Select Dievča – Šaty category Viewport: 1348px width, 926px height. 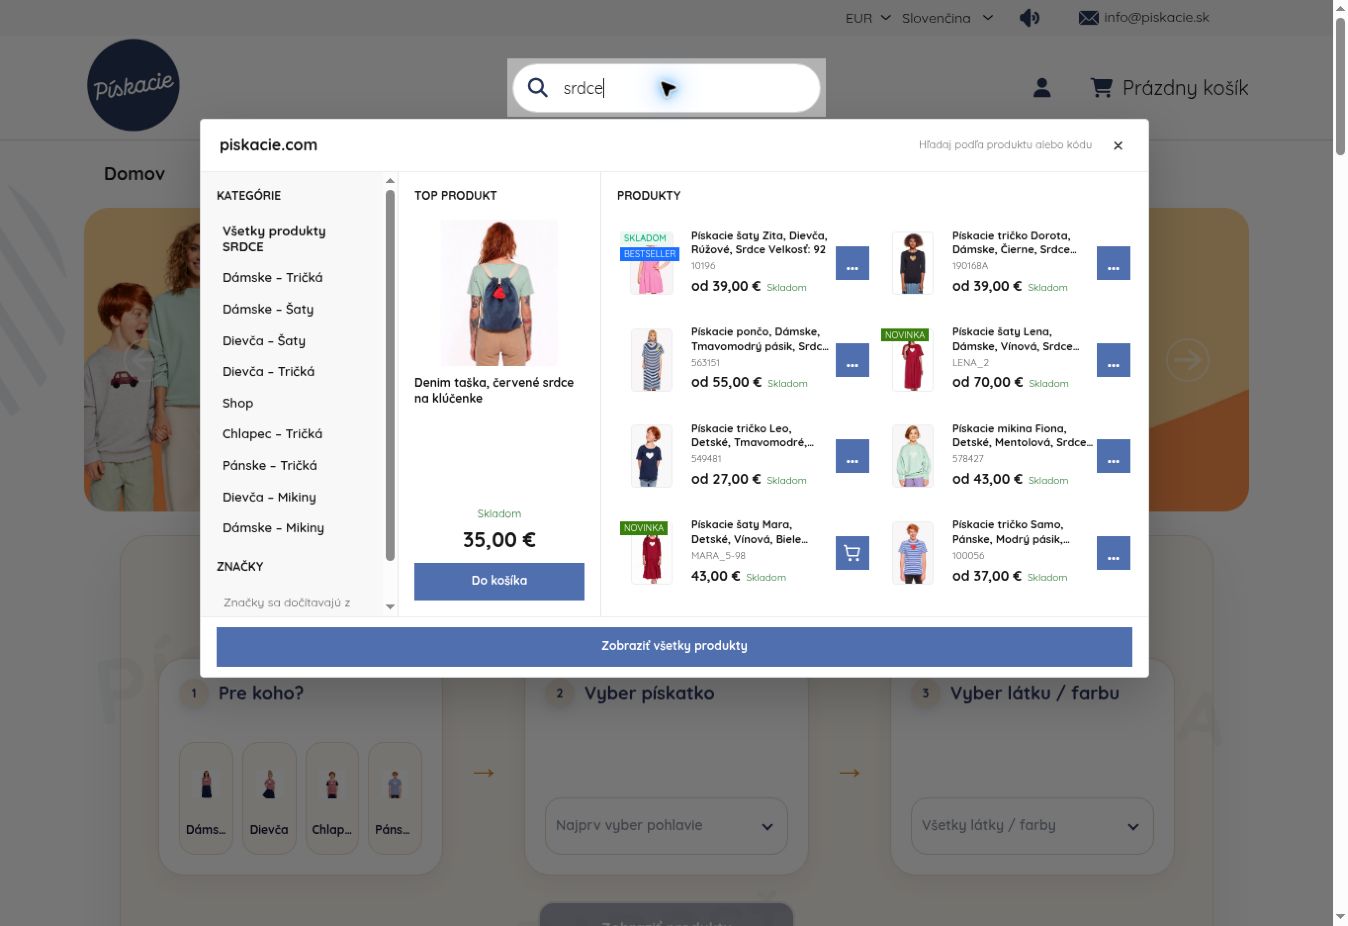tap(264, 341)
